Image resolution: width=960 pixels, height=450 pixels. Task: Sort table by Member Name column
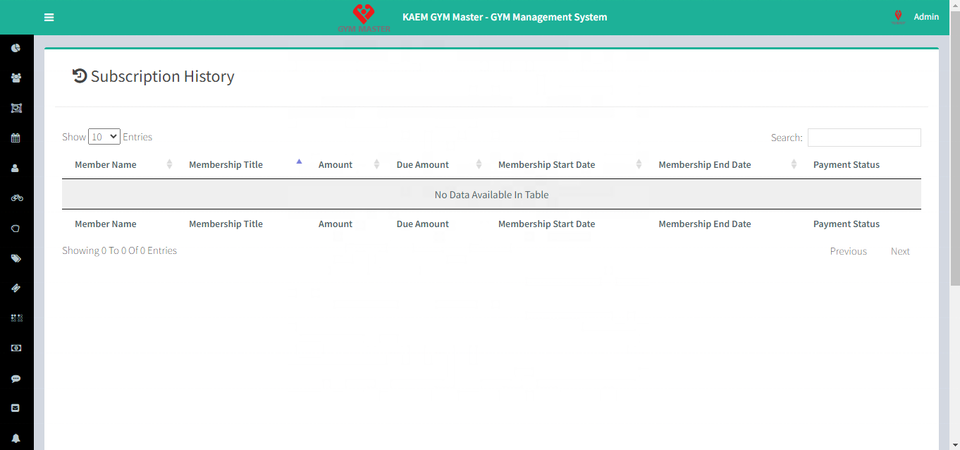point(106,164)
